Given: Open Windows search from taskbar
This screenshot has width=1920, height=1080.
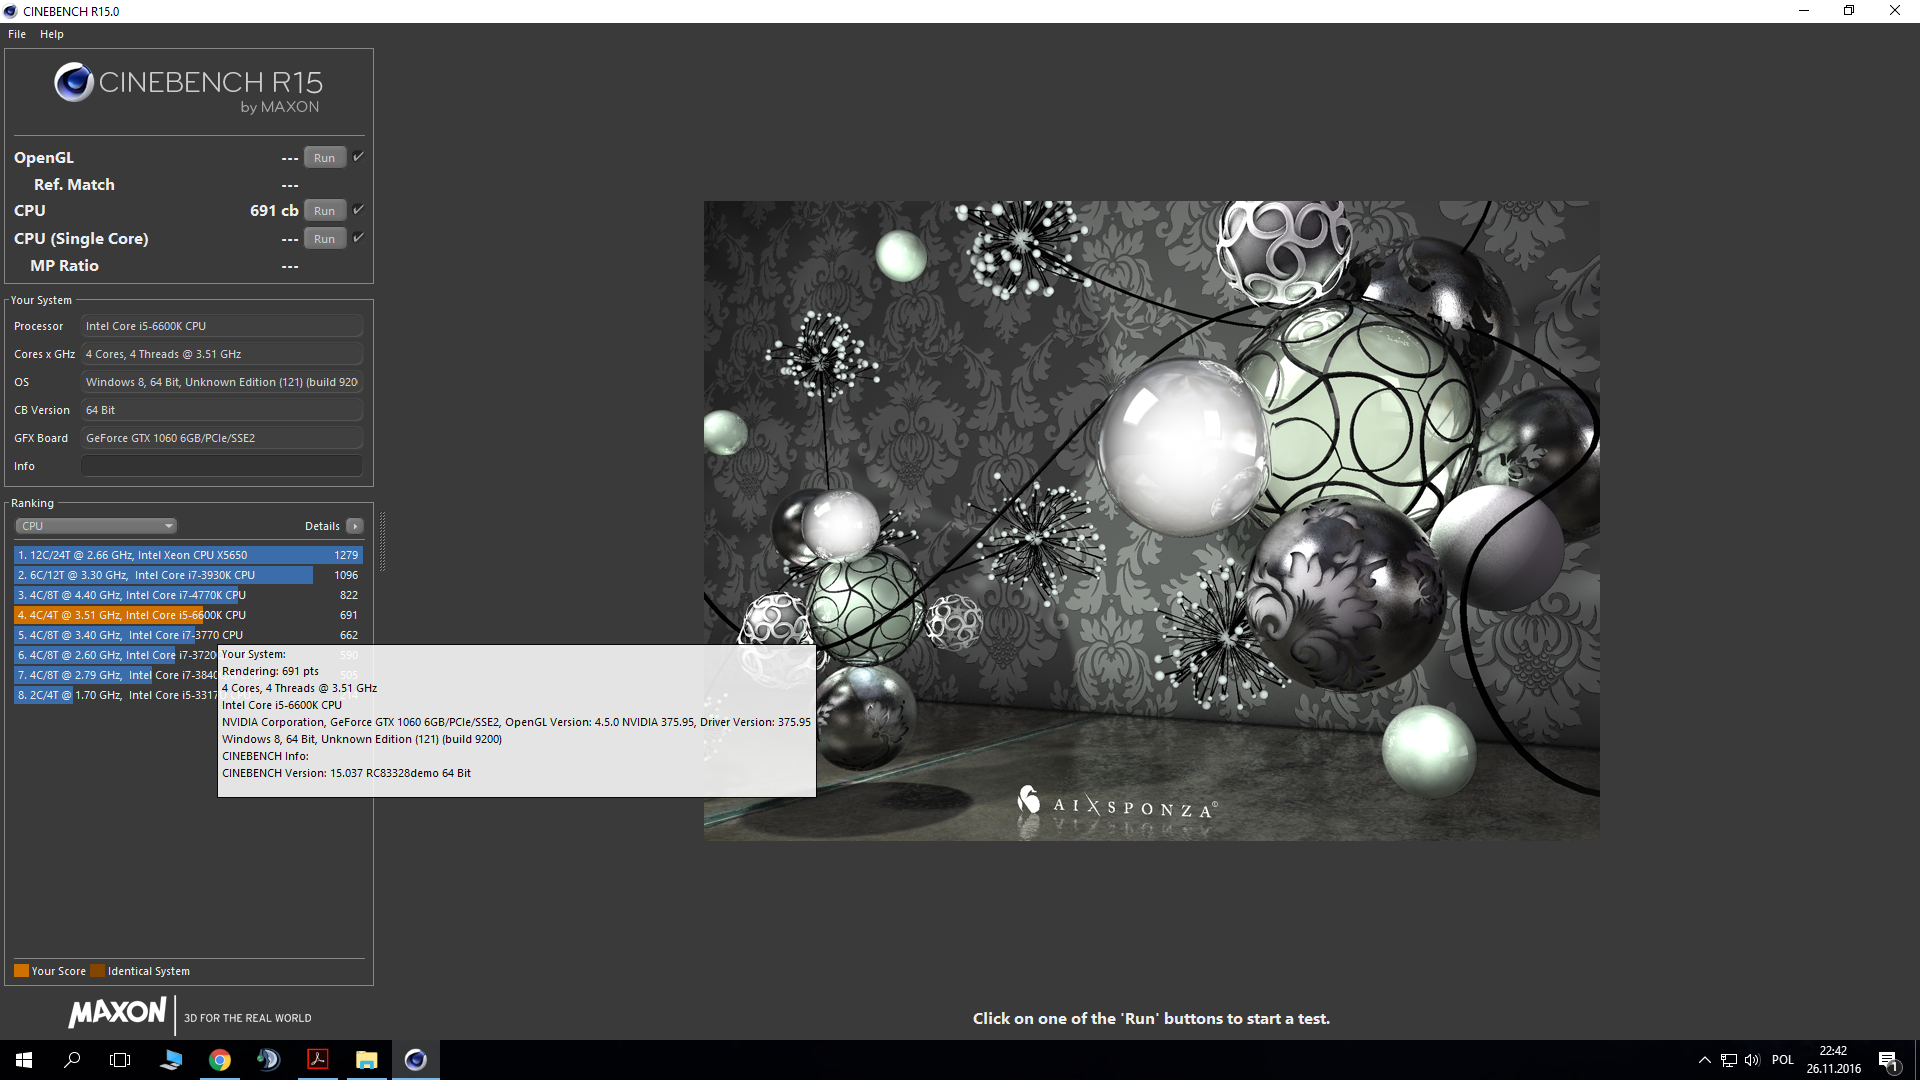Looking at the screenshot, I should 72,1060.
